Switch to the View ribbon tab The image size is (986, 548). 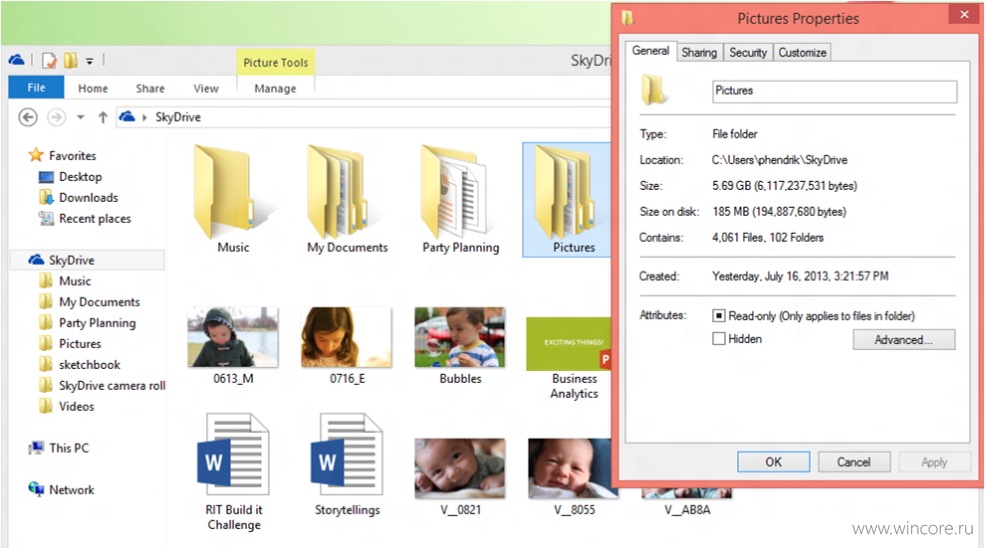pyautogui.click(x=206, y=89)
